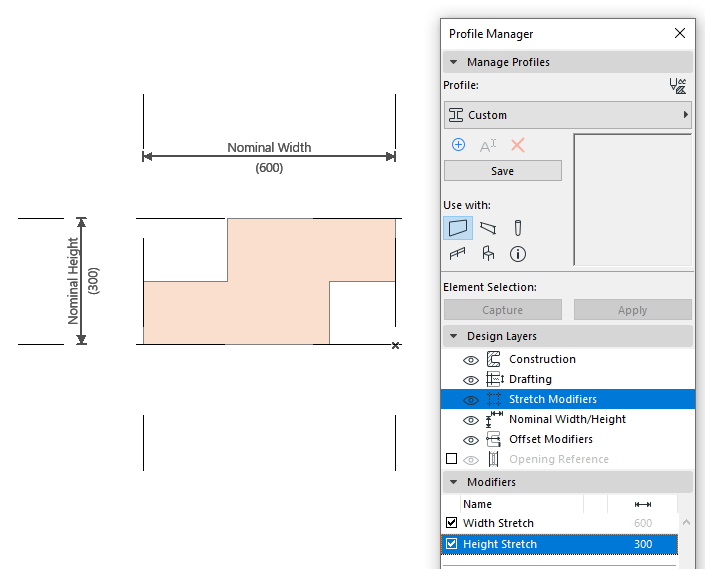Uncheck the Height Stretch checkbox
The height and width of the screenshot is (569, 705).
click(451, 544)
